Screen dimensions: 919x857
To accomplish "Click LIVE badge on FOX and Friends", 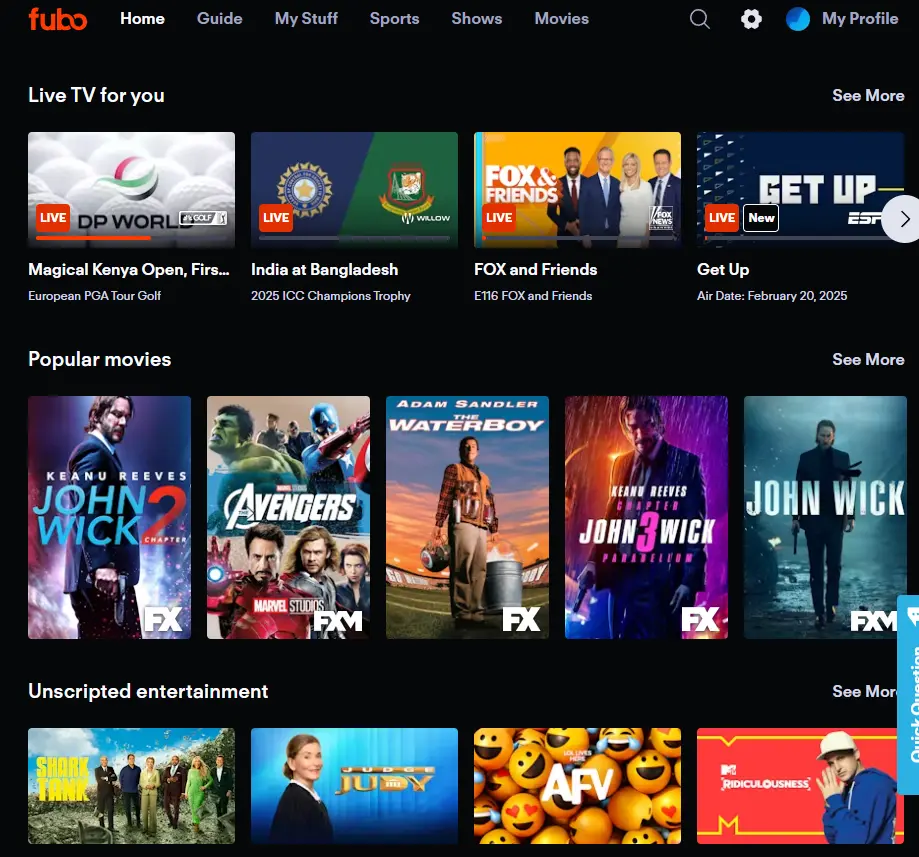I will (499, 217).
